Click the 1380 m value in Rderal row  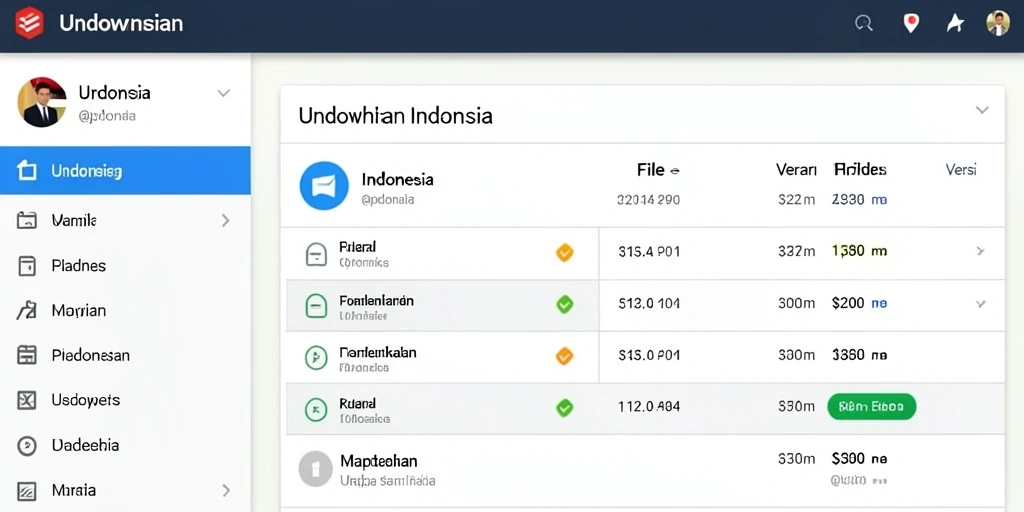click(x=859, y=251)
